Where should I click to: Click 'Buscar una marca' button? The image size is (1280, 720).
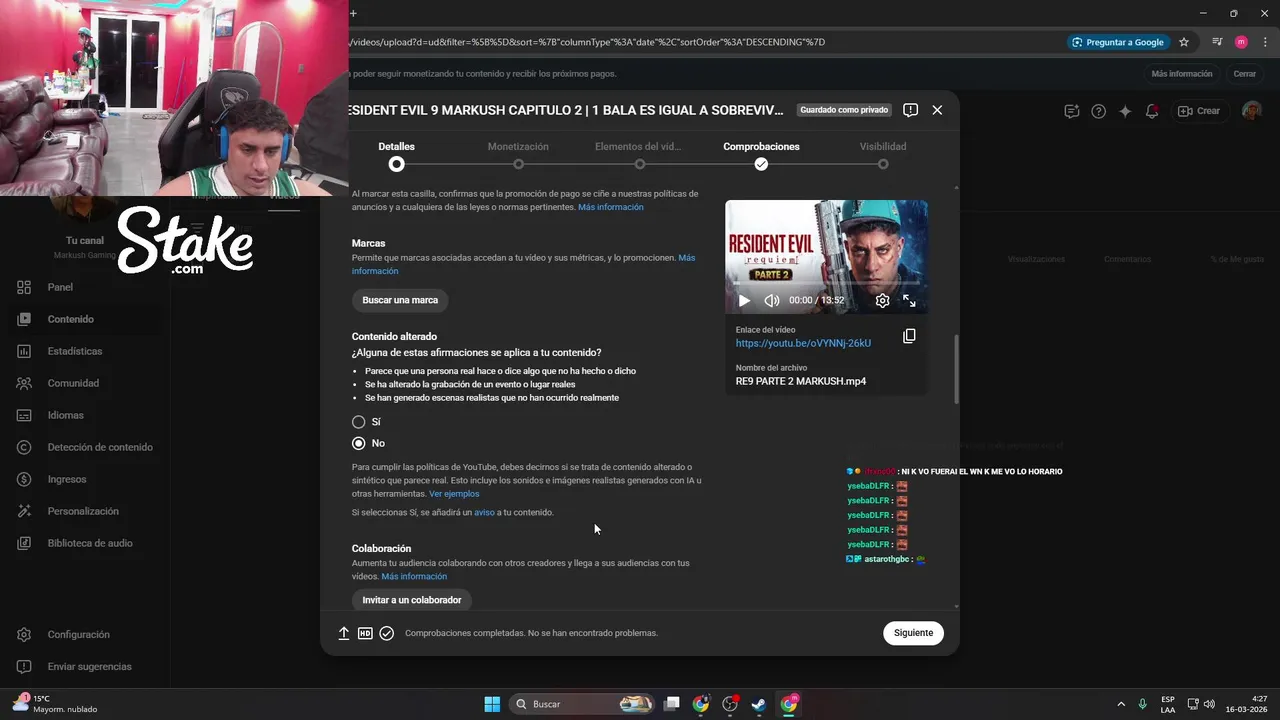pos(400,300)
